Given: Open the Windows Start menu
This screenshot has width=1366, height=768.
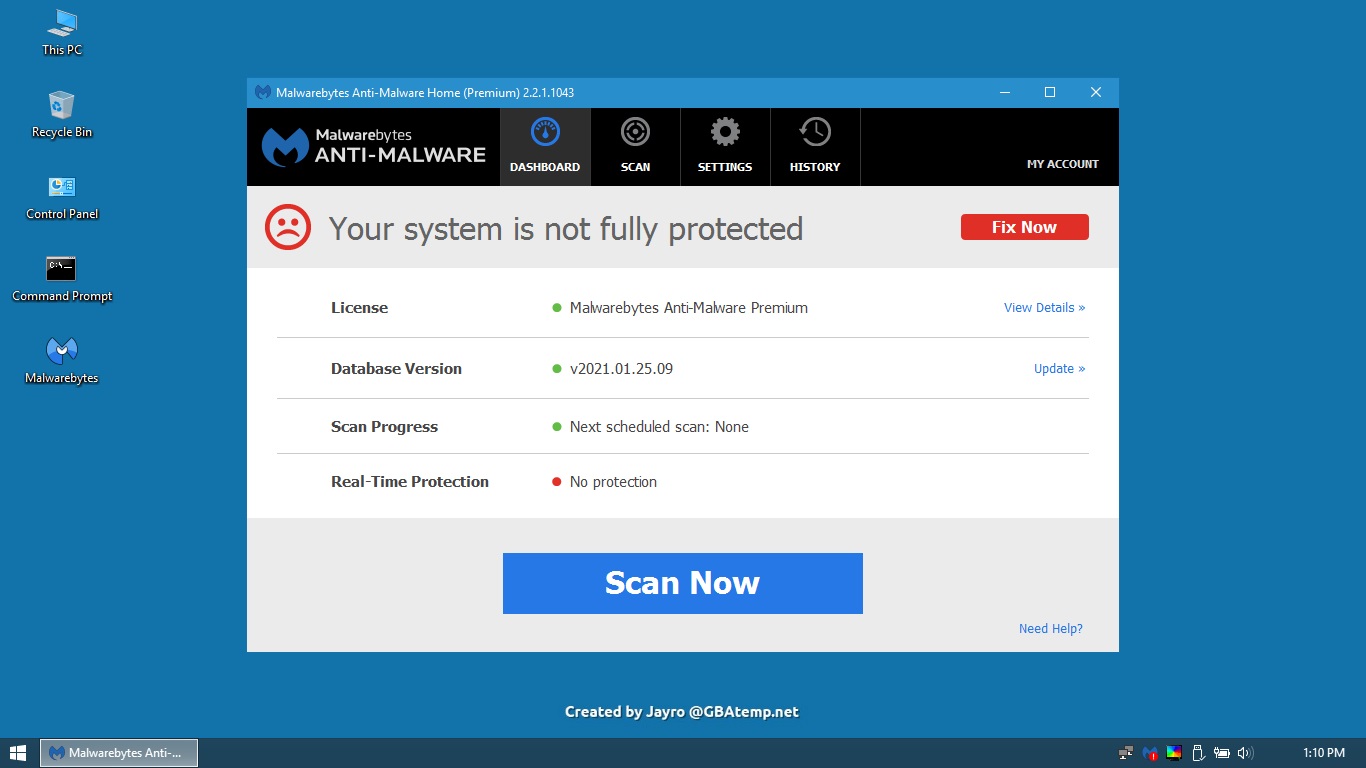Looking at the screenshot, I should (x=18, y=753).
